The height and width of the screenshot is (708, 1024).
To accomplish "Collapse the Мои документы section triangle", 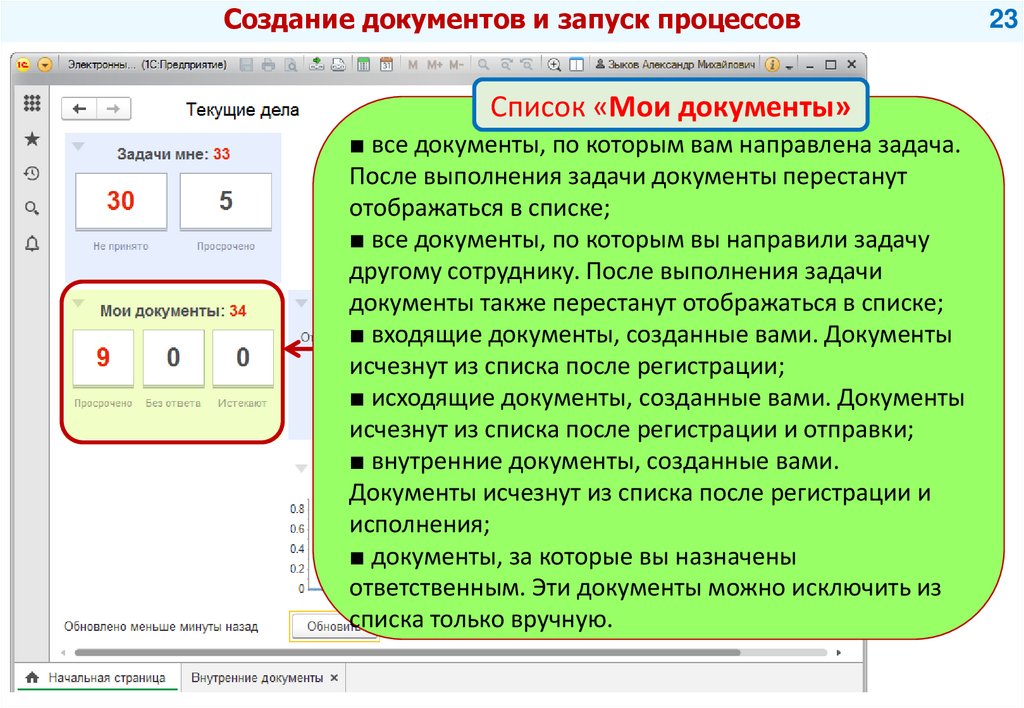I will 78,303.
